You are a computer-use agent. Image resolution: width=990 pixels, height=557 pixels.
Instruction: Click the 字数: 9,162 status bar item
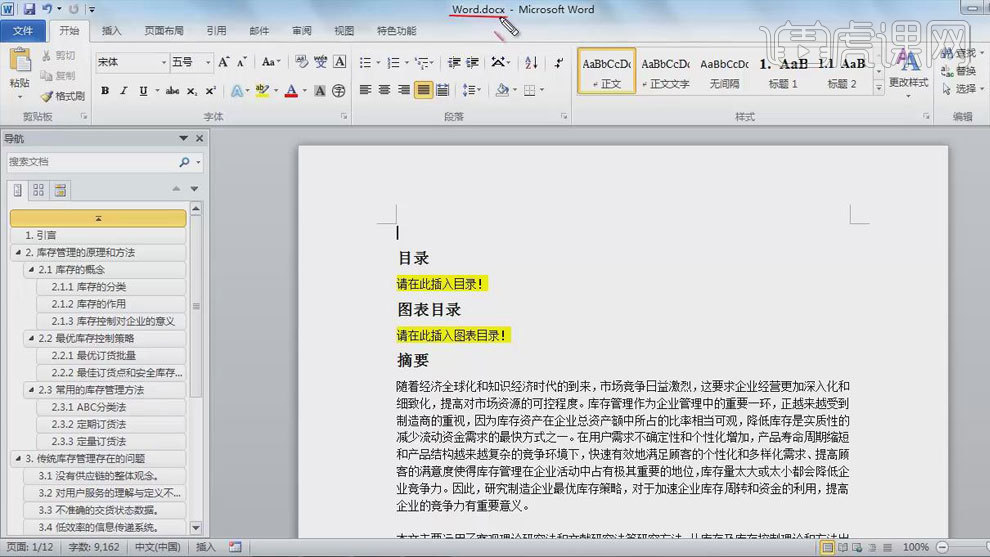pyautogui.click(x=93, y=547)
